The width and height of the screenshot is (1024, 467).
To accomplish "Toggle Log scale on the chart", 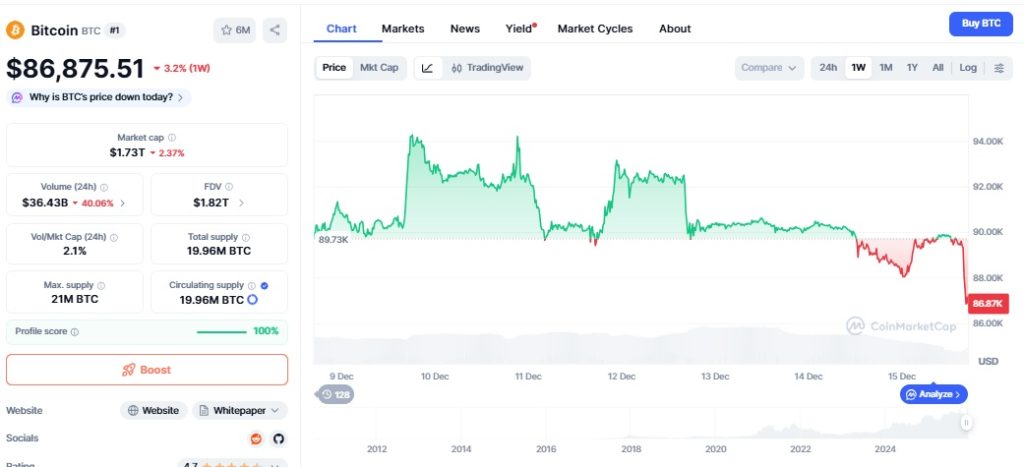I will pyautogui.click(x=968, y=68).
